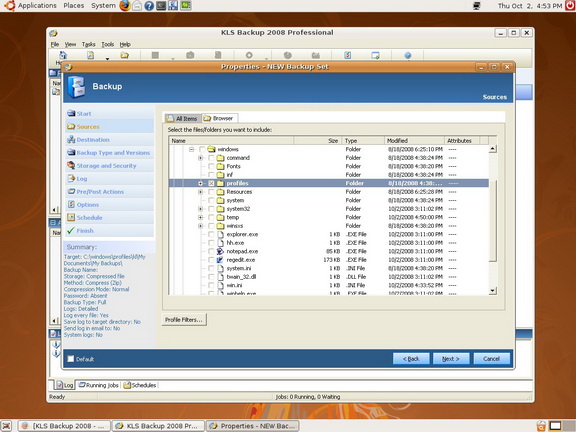Viewport: 576px width, 432px height.
Task: Click the document toolbar icon in KLS Backup
Action: [x=218, y=55]
